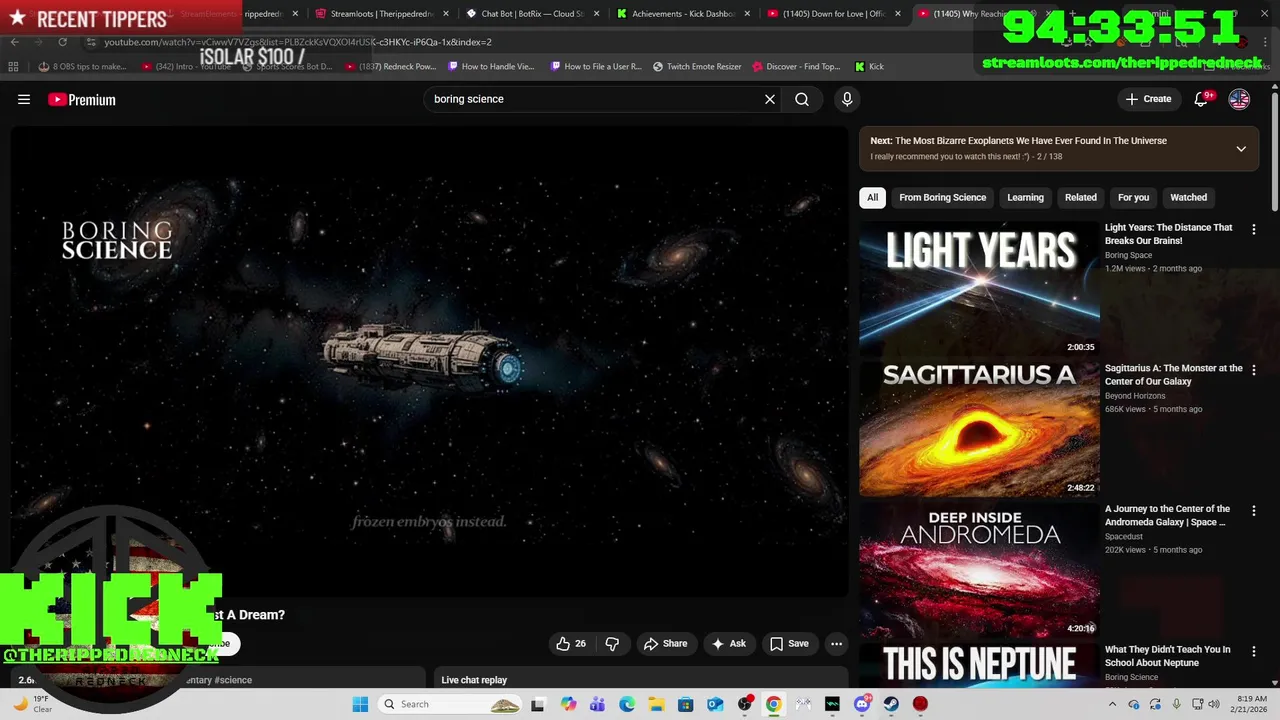
Task: Open Discover - Find Top... bookmark
Action: point(796,66)
